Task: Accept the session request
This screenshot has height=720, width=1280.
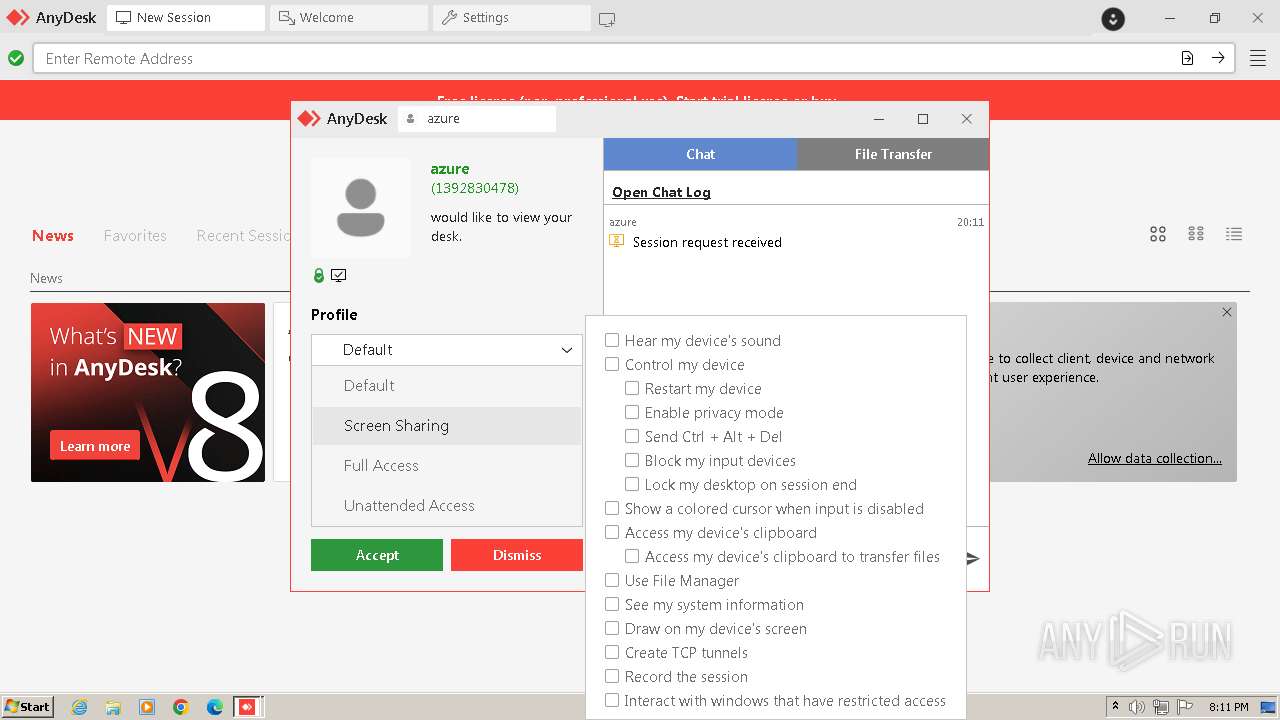Action: tap(377, 555)
